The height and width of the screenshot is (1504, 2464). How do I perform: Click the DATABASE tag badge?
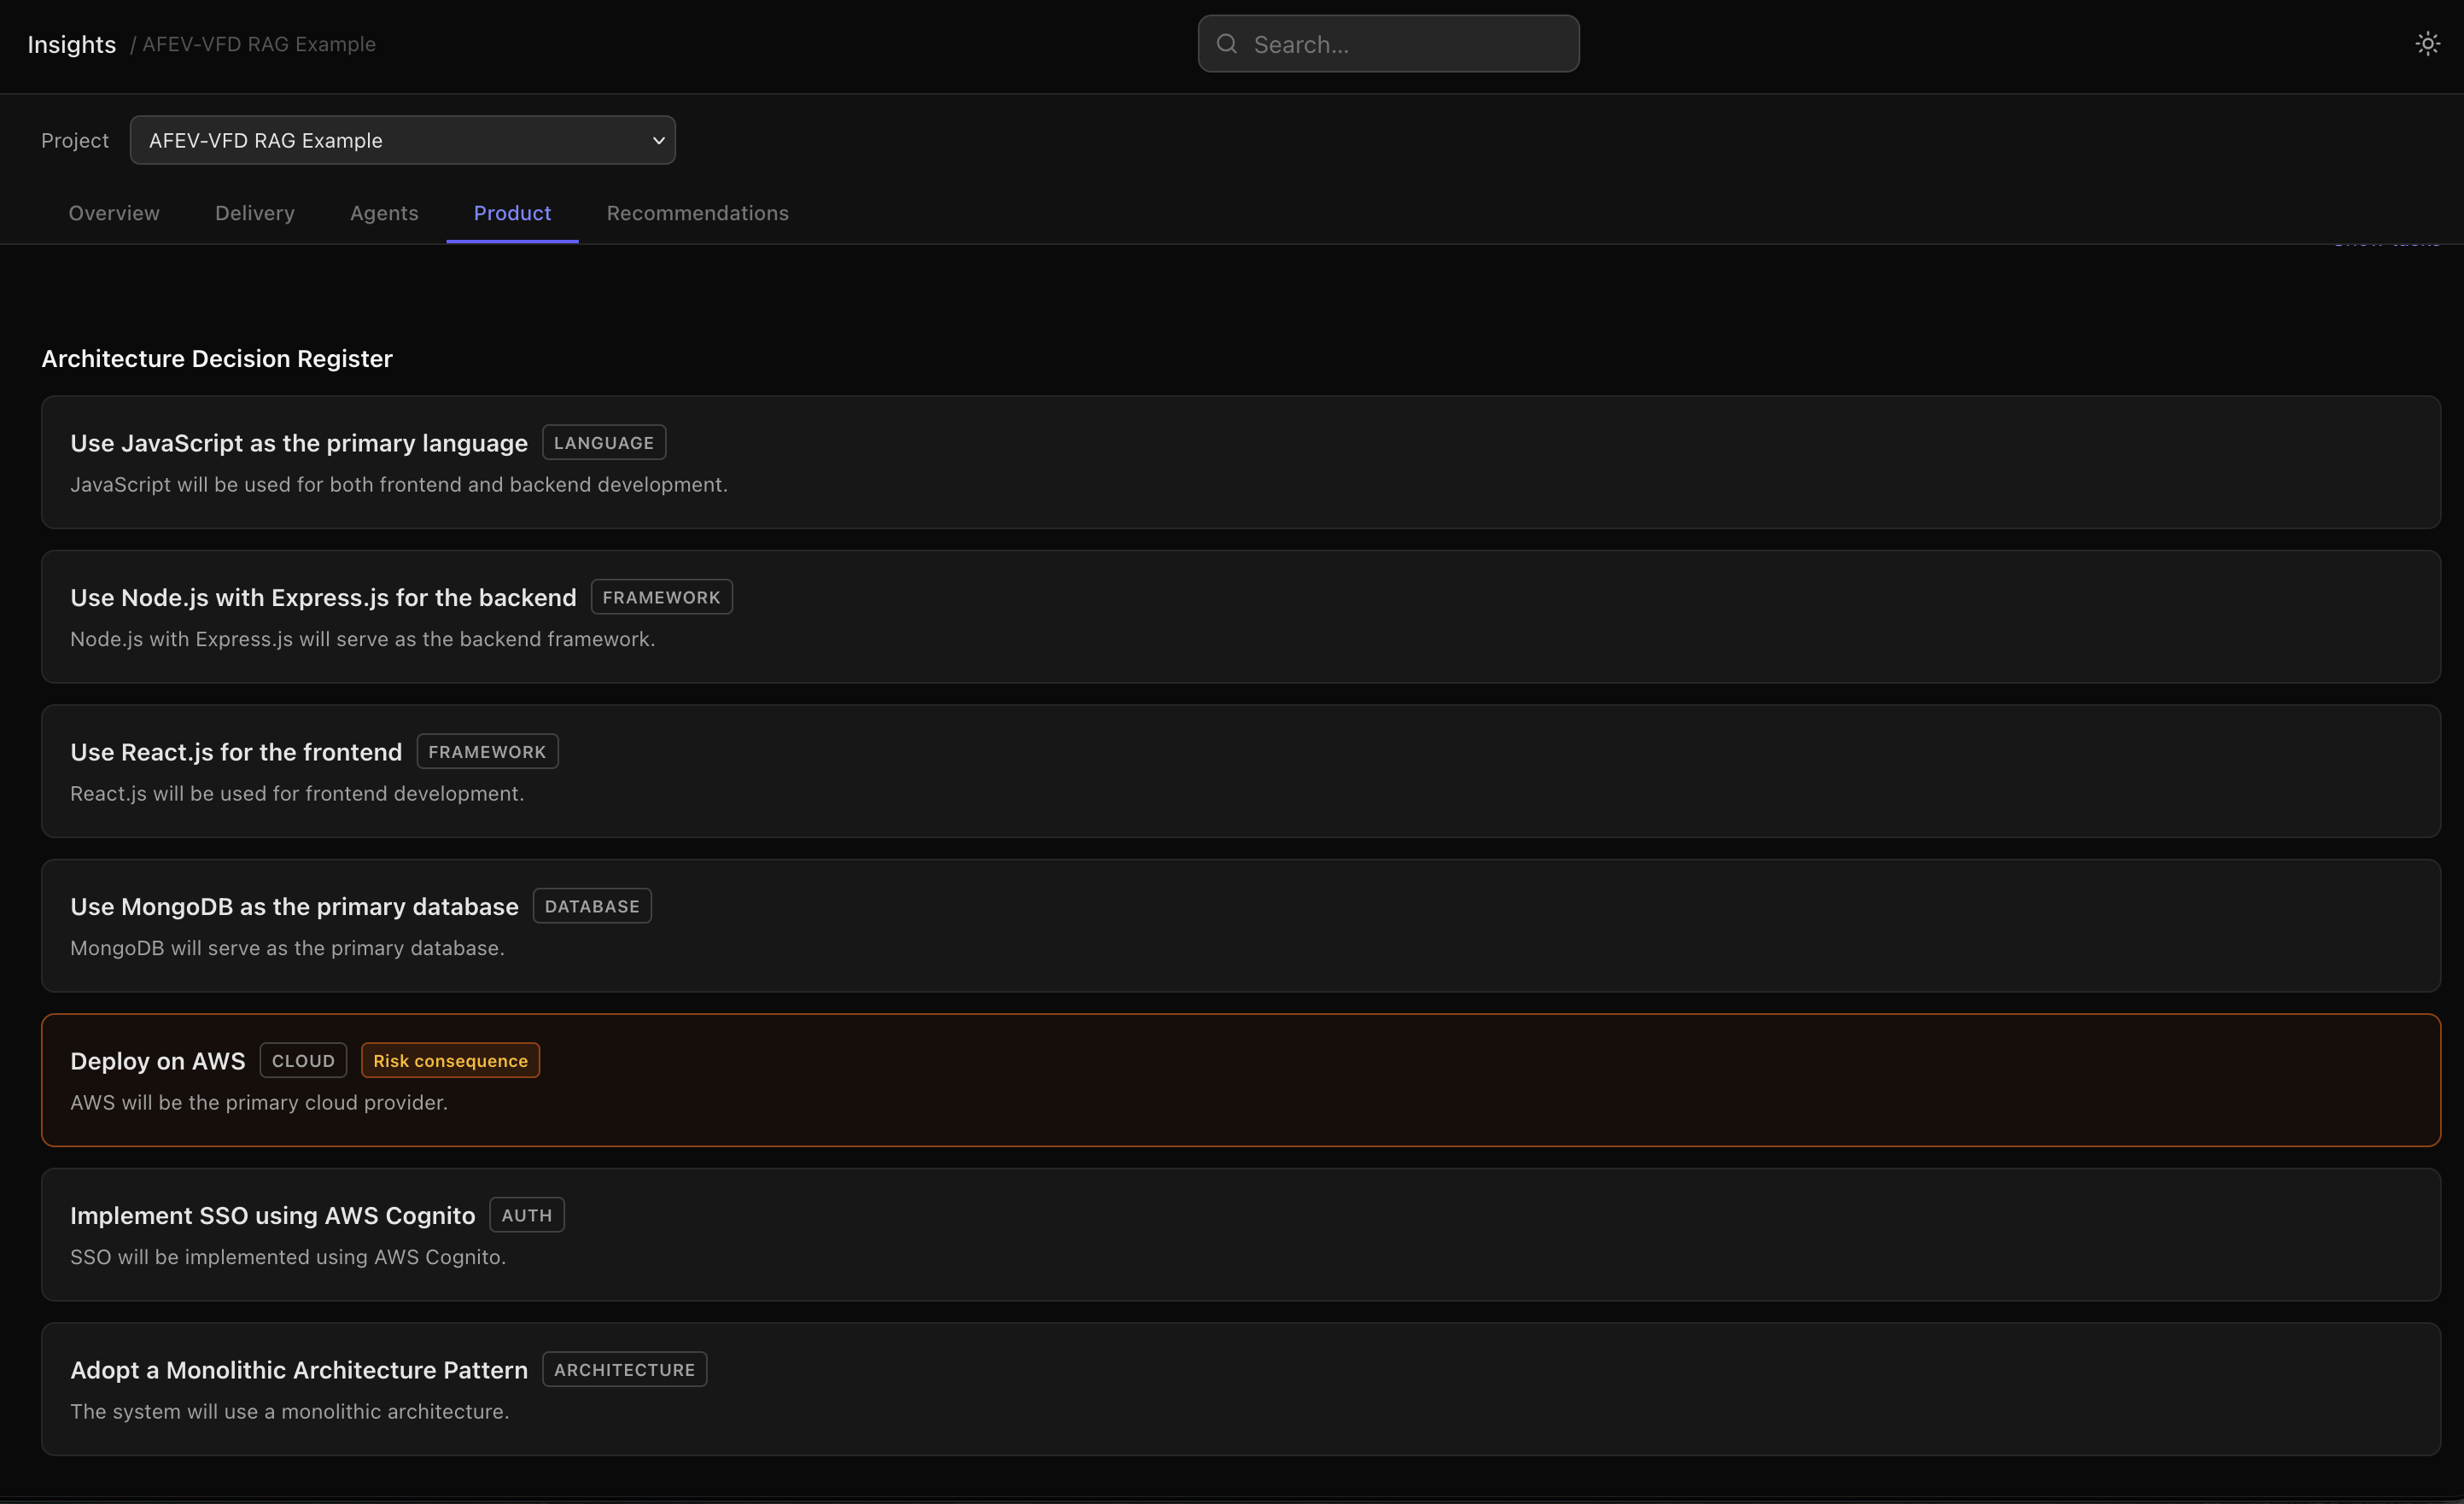tap(592, 906)
